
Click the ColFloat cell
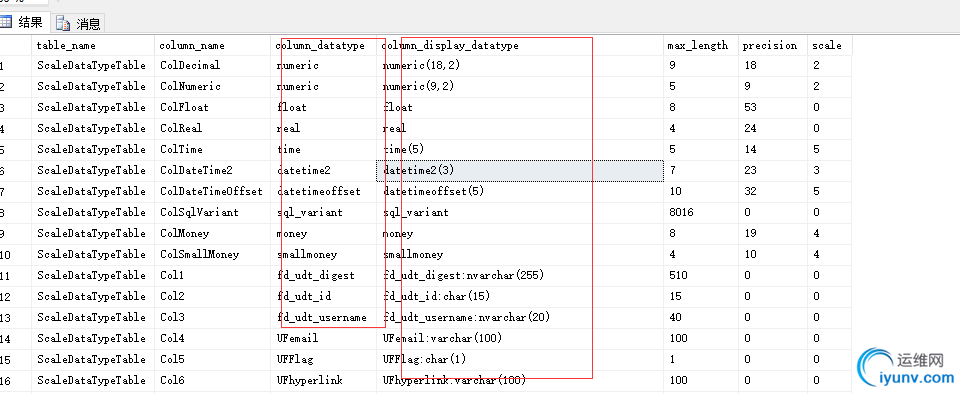click(212, 107)
